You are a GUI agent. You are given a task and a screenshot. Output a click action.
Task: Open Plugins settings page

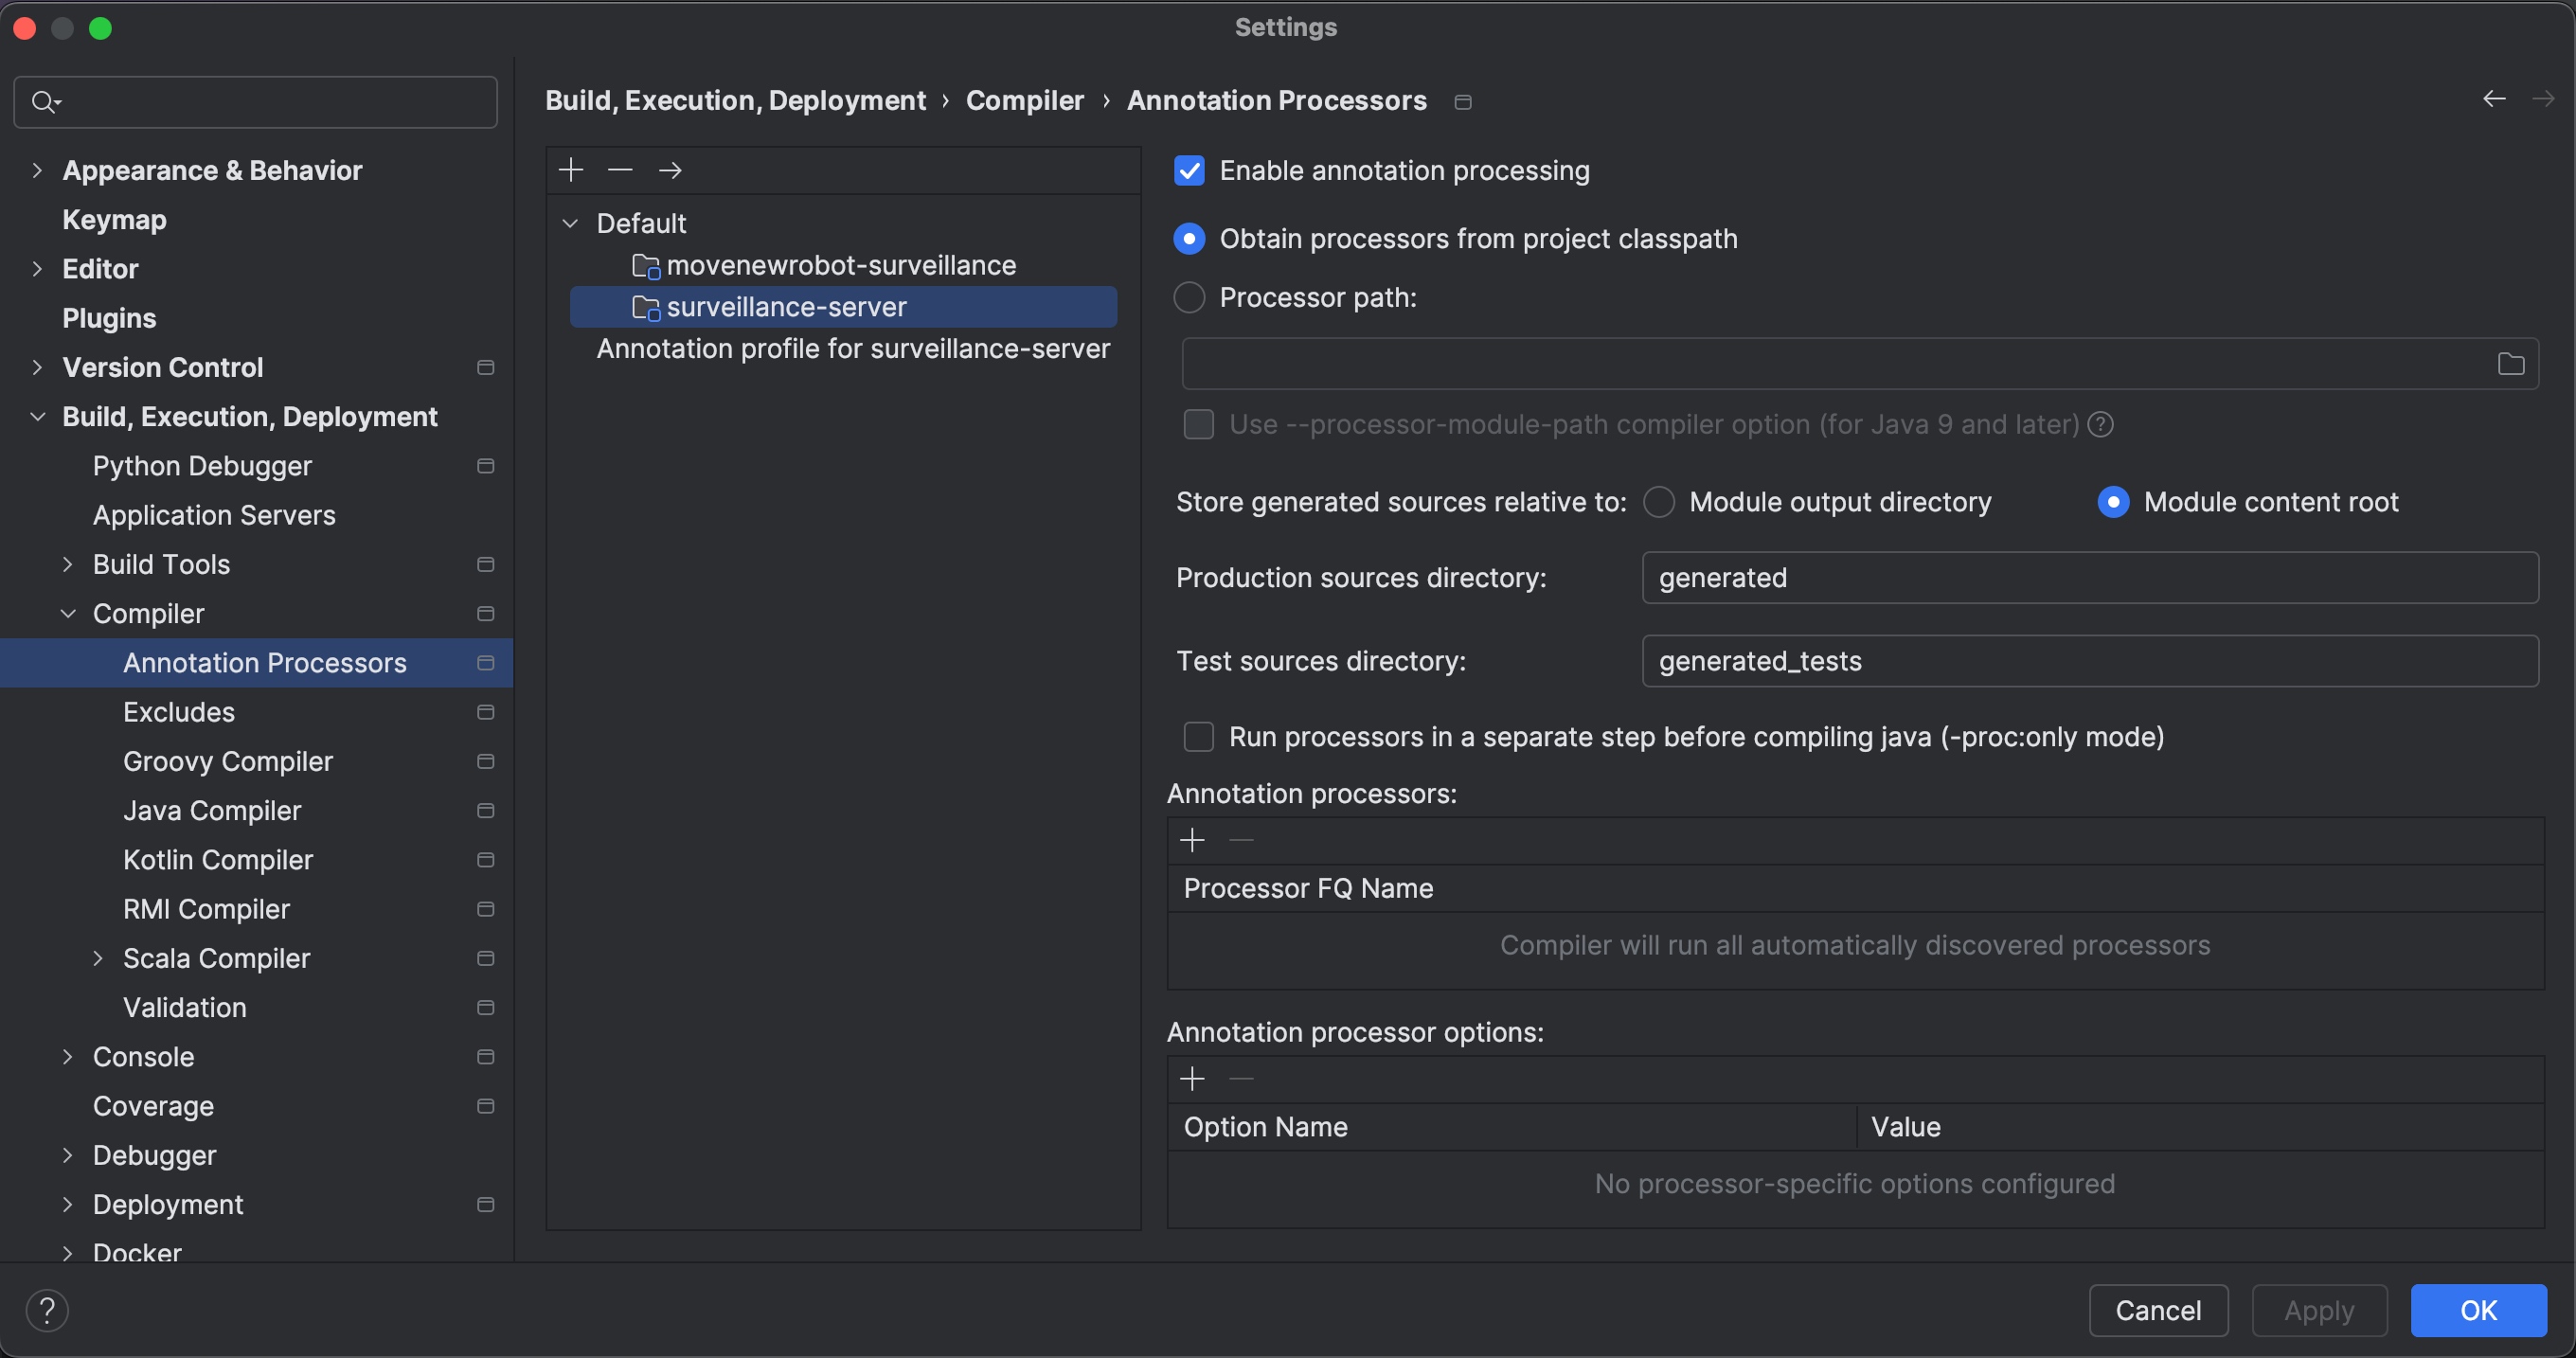(x=109, y=318)
